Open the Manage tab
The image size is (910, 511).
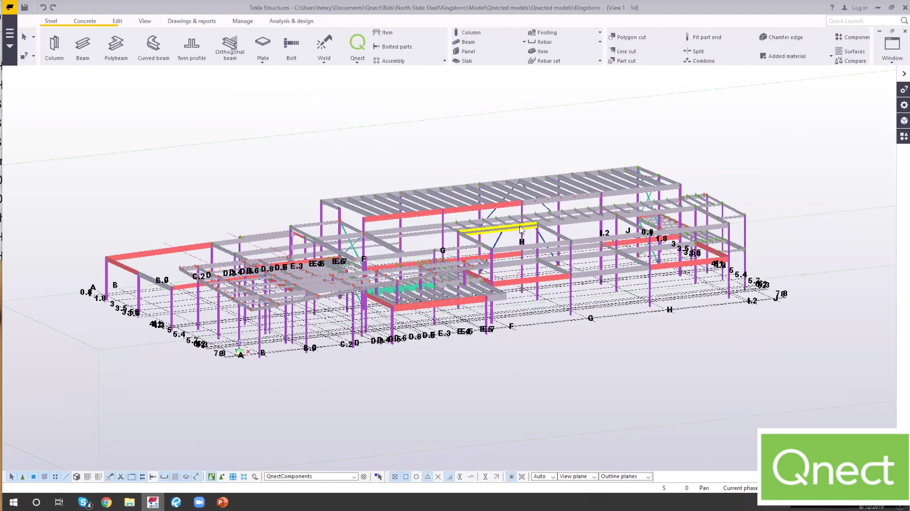tap(243, 21)
